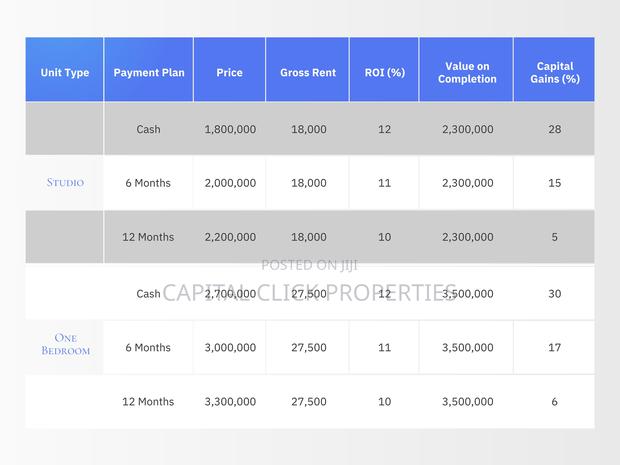Select the Studio unit type label

click(65, 183)
